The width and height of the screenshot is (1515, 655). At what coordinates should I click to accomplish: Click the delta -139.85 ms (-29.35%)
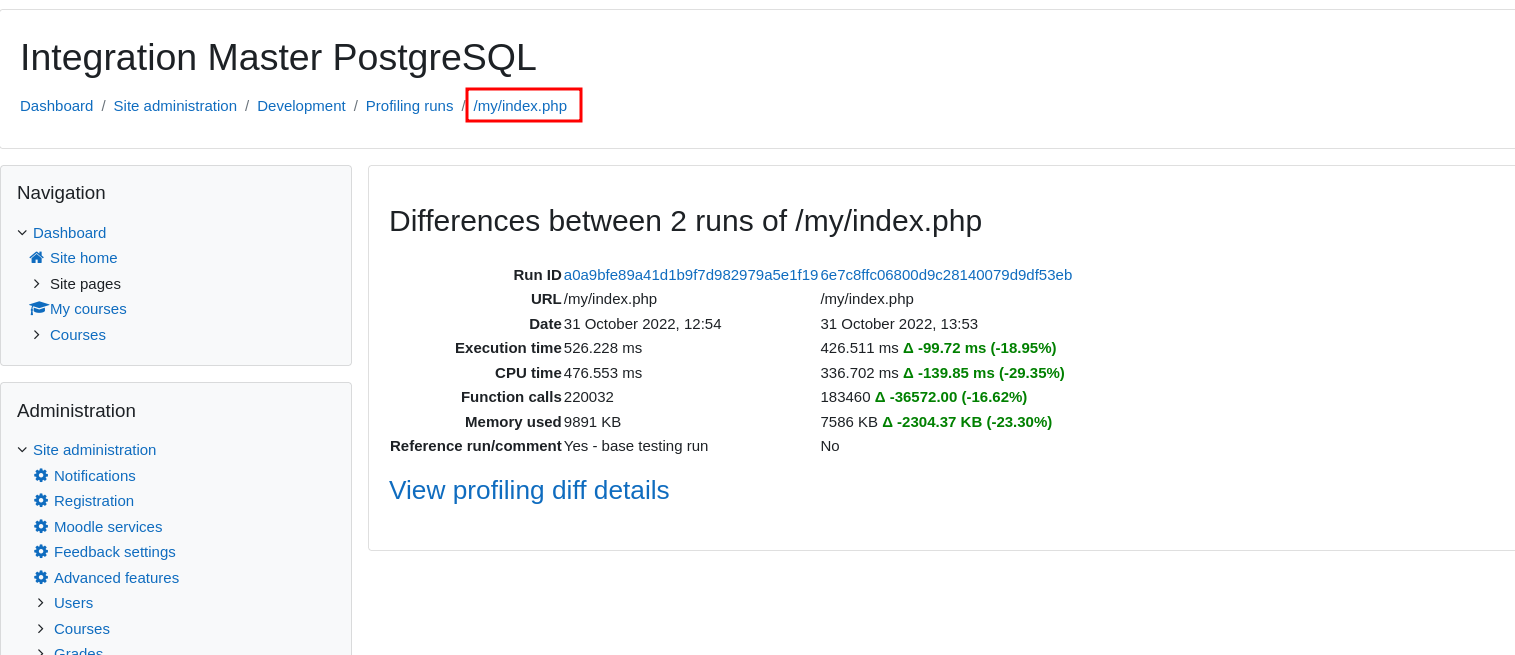pos(983,373)
